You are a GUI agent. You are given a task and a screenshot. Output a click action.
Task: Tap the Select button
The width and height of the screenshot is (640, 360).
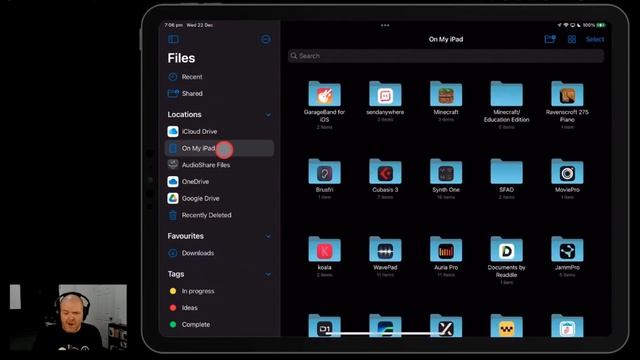point(595,39)
